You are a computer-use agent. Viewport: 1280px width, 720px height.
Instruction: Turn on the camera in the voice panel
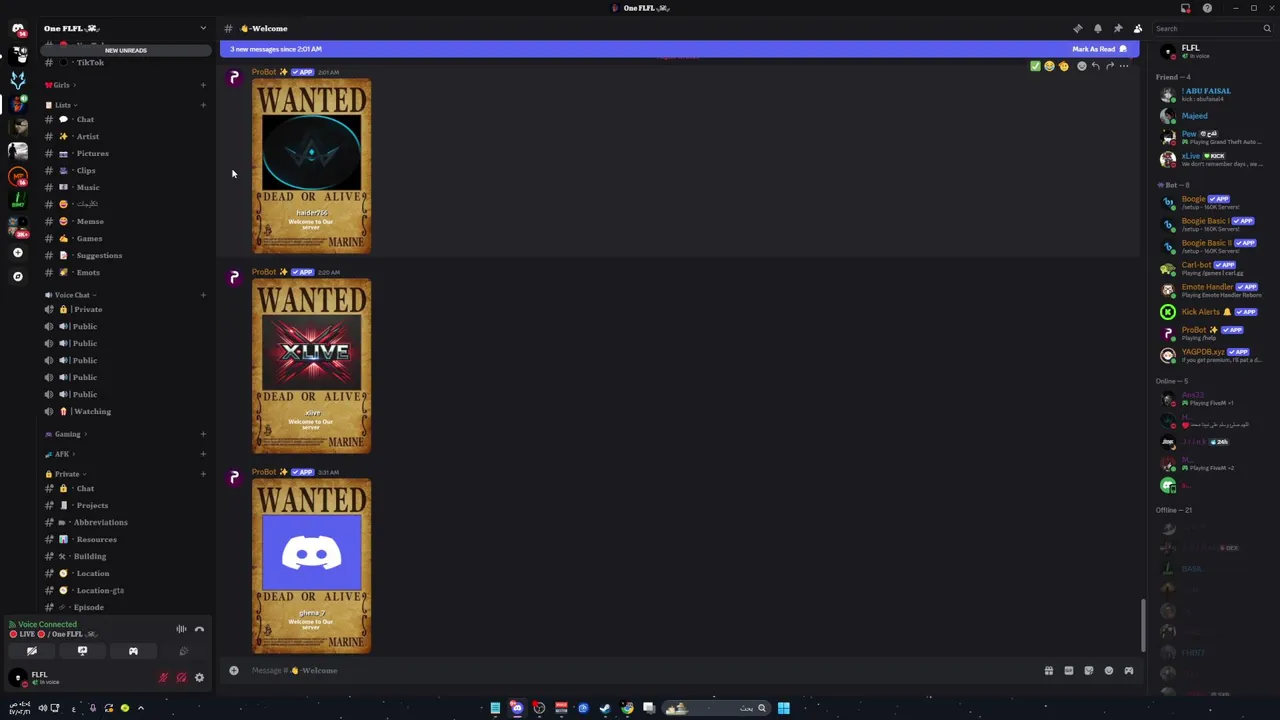point(32,651)
